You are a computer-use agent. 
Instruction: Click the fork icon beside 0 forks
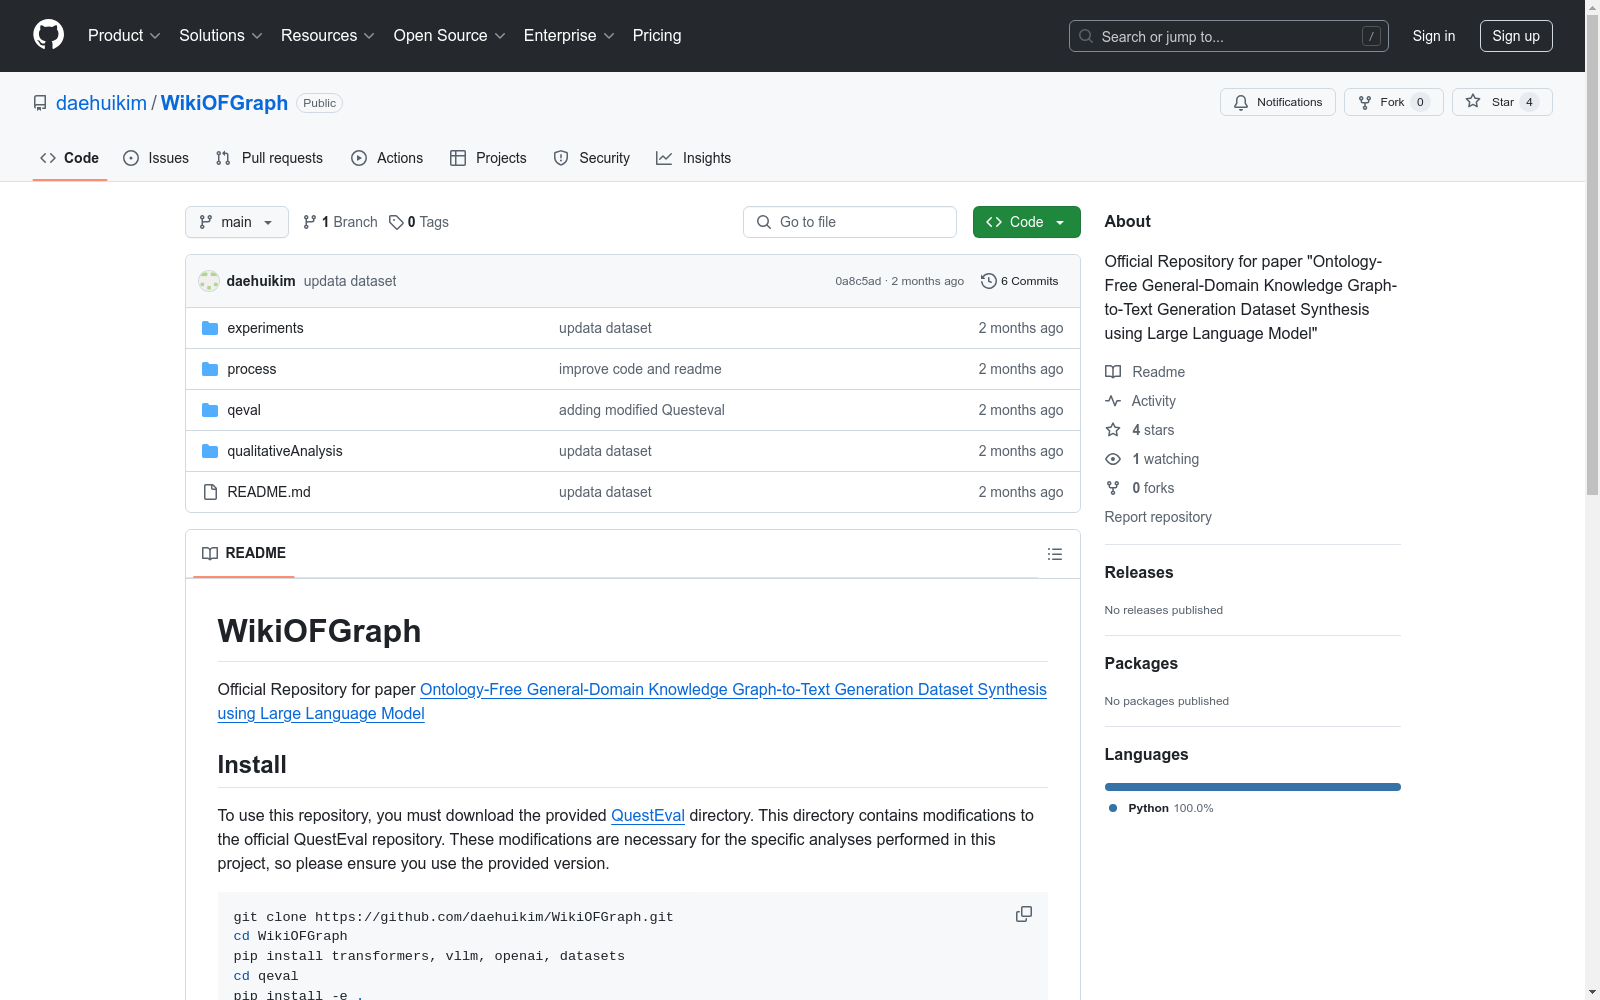point(1113,488)
